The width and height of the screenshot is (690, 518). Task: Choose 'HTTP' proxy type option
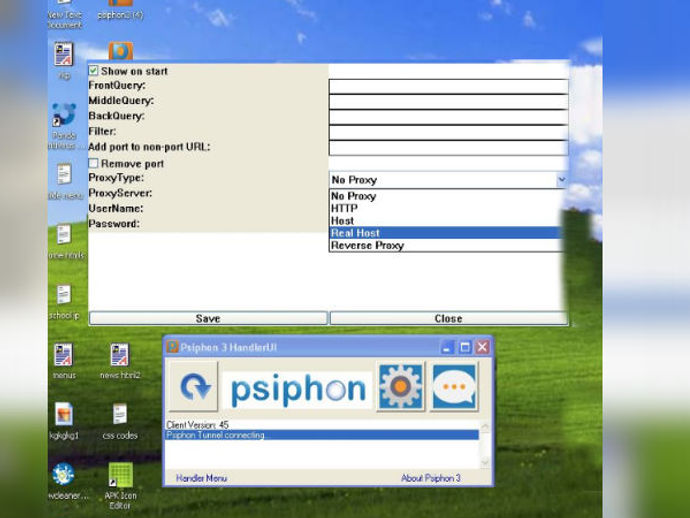(x=446, y=208)
